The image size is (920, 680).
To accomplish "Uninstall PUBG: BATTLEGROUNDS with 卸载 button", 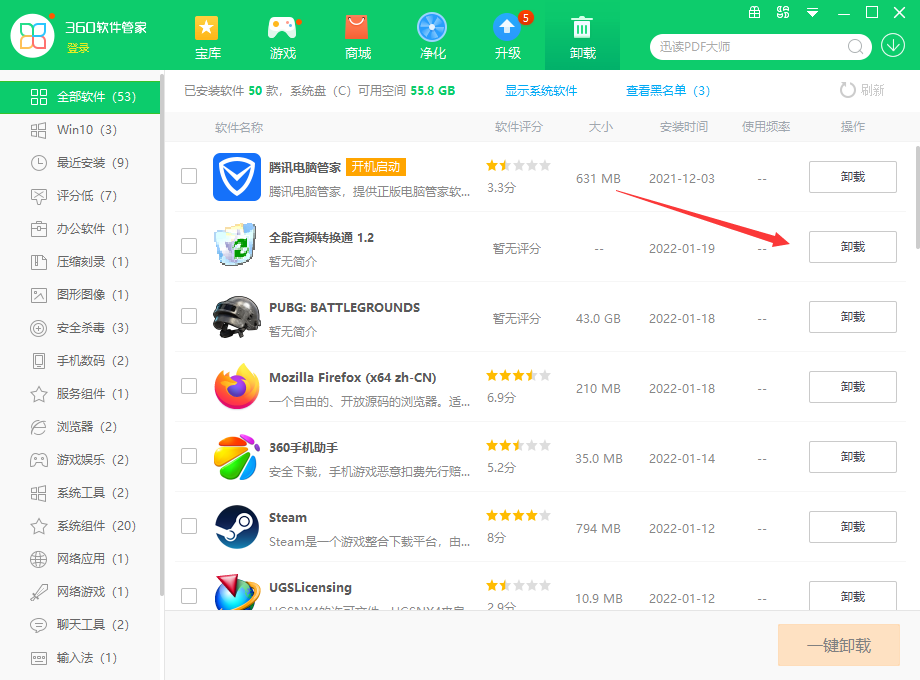I will [x=853, y=317].
